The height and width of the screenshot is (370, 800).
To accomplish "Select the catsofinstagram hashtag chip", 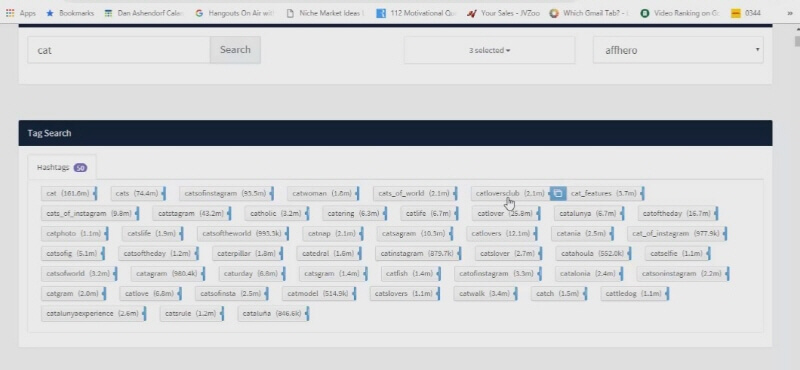I will pos(227,193).
